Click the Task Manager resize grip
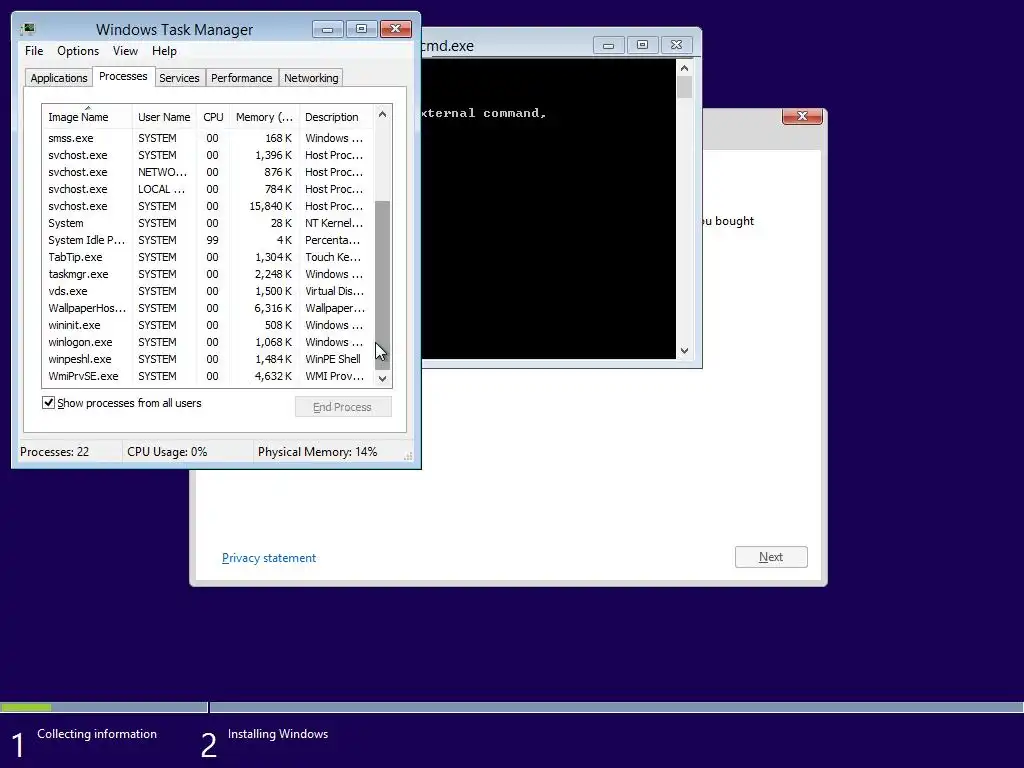This screenshot has height=768, width=1024. tap(408, 456)
